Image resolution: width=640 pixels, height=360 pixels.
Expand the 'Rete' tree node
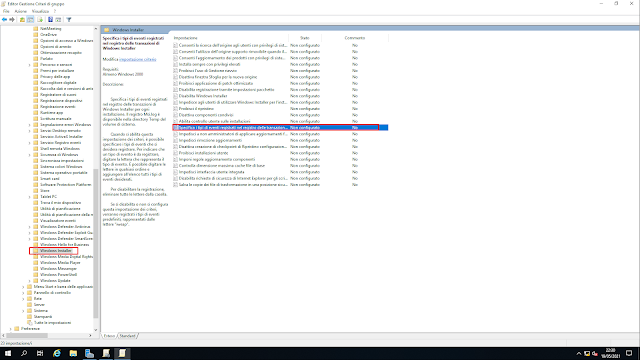(x=23, y=299)
